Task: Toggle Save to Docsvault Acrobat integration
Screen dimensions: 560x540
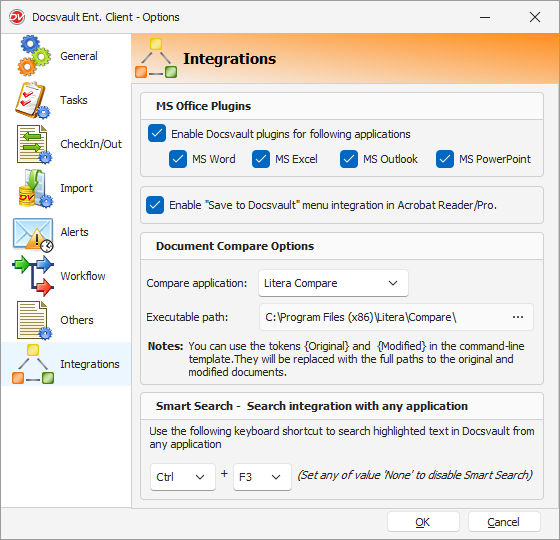Action: coord(155,205)
